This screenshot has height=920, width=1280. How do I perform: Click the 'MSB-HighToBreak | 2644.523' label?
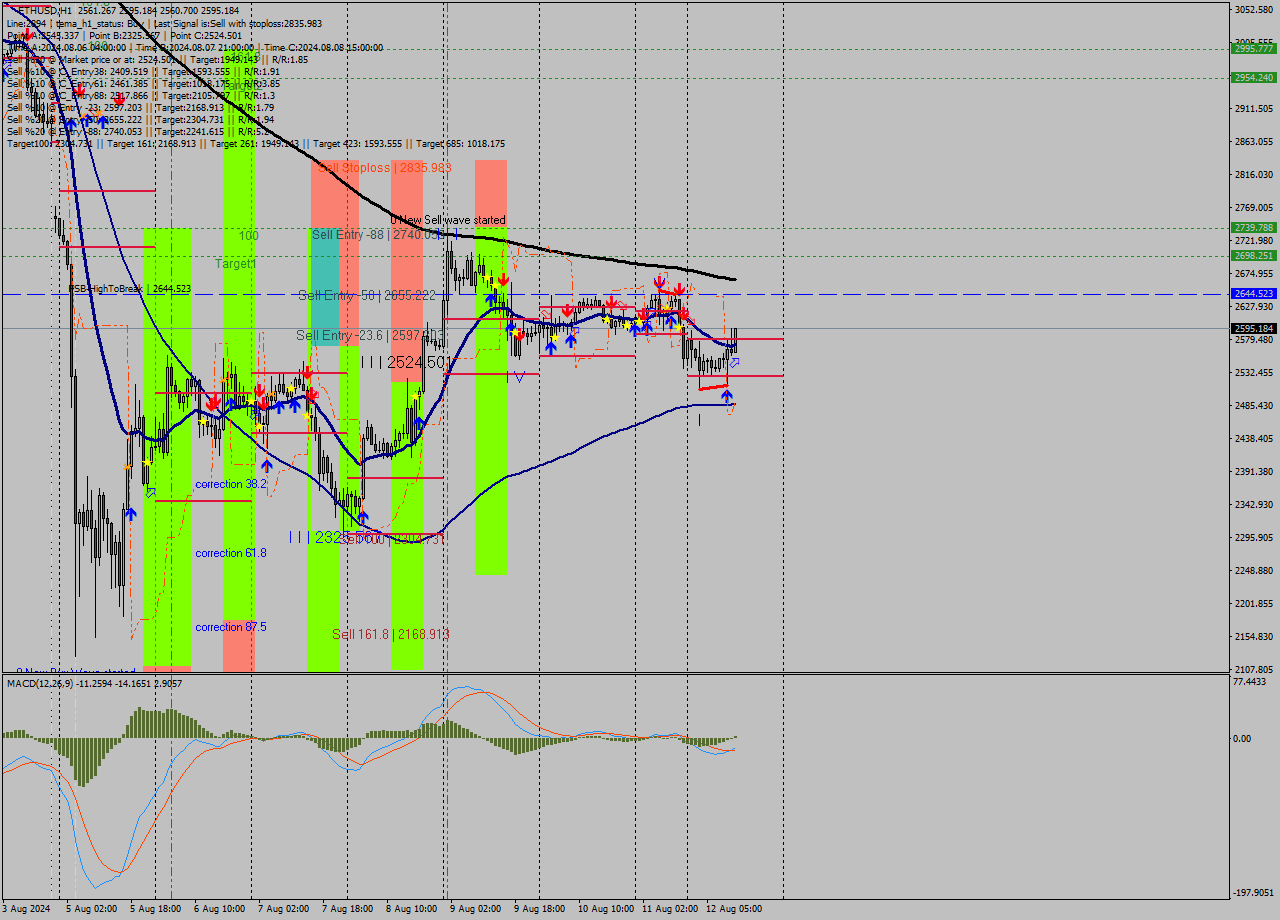(129, 289)
